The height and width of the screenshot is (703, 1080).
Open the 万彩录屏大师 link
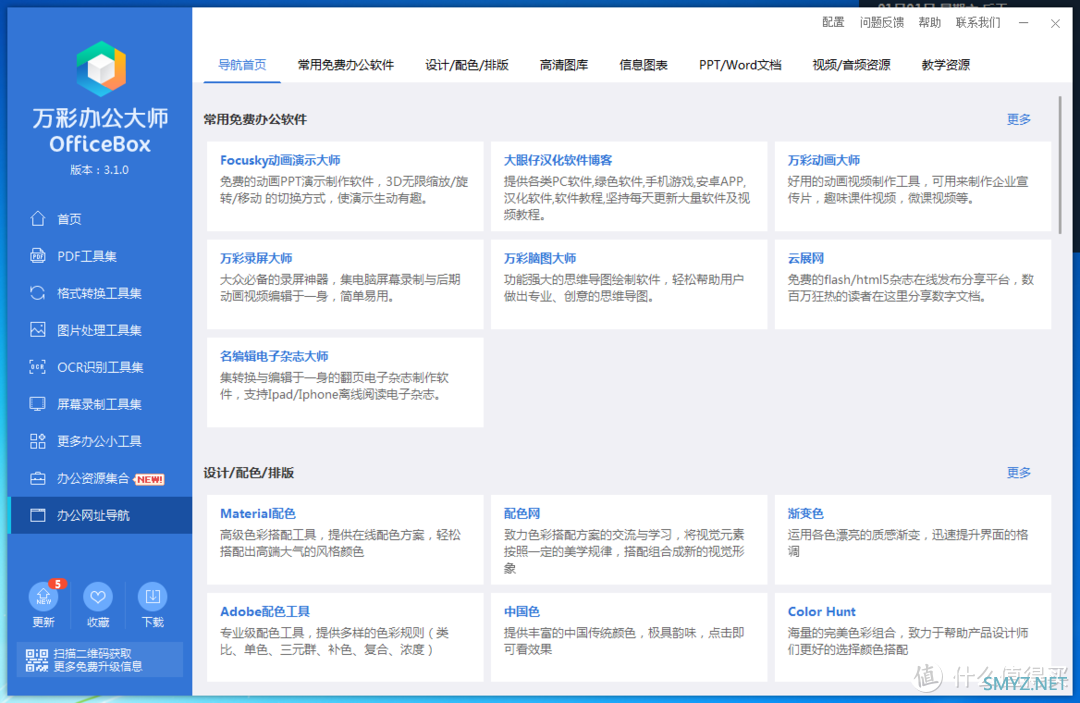tap(256, 258)
